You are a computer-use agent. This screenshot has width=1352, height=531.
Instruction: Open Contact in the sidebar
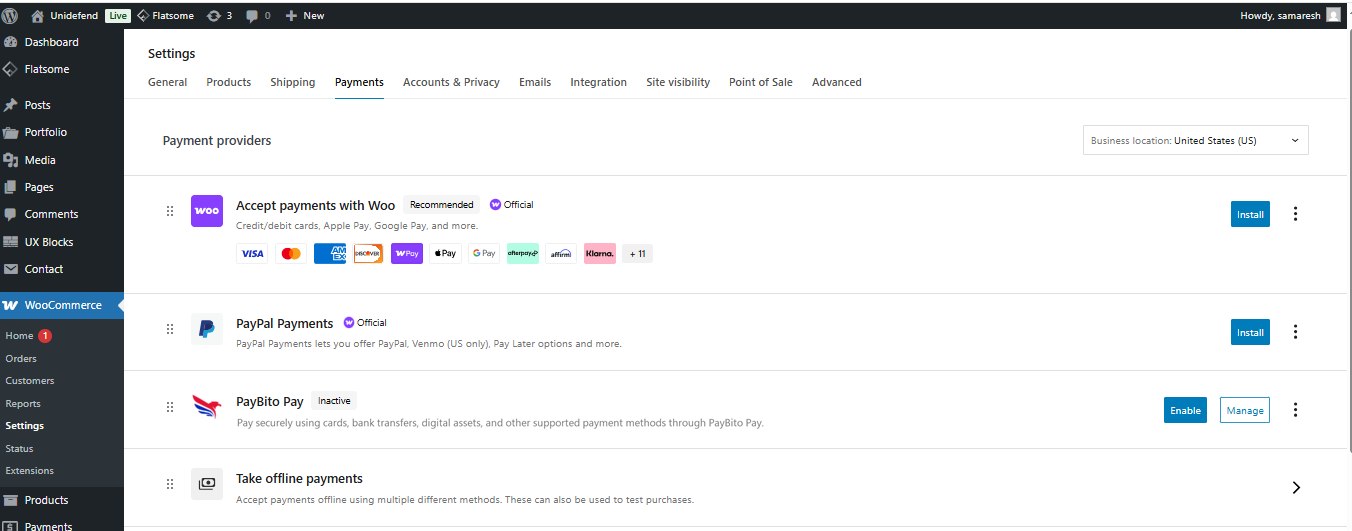pos(62,269)
